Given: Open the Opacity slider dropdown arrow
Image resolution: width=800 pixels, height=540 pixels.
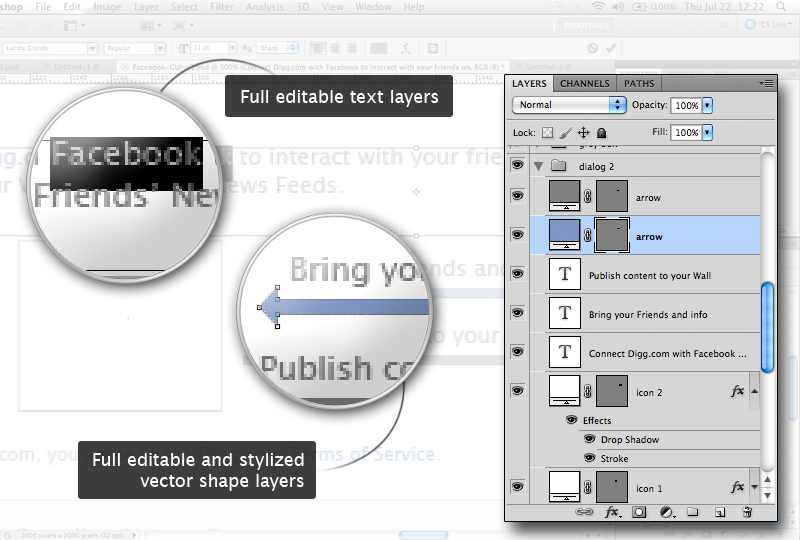Looking at the screenshot, I should coord(707,105).
